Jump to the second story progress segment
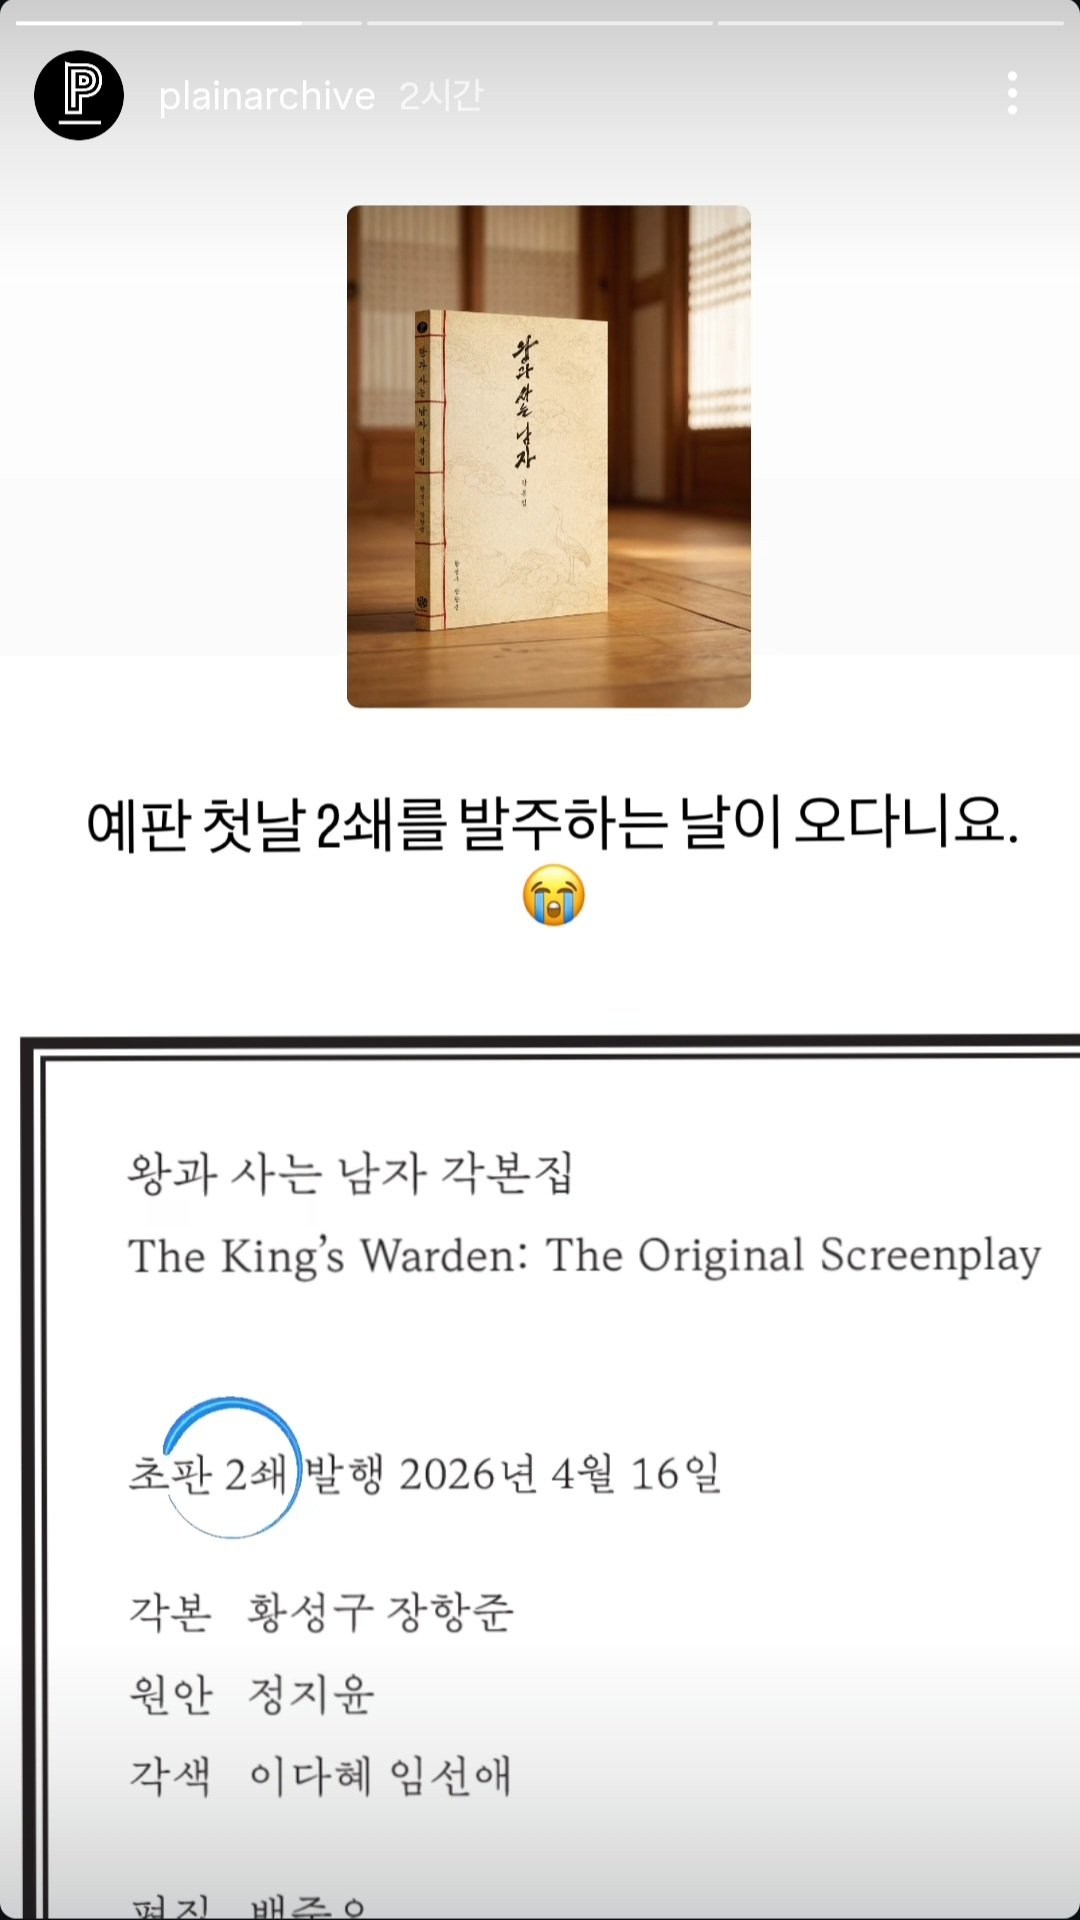 coord(540,22)
